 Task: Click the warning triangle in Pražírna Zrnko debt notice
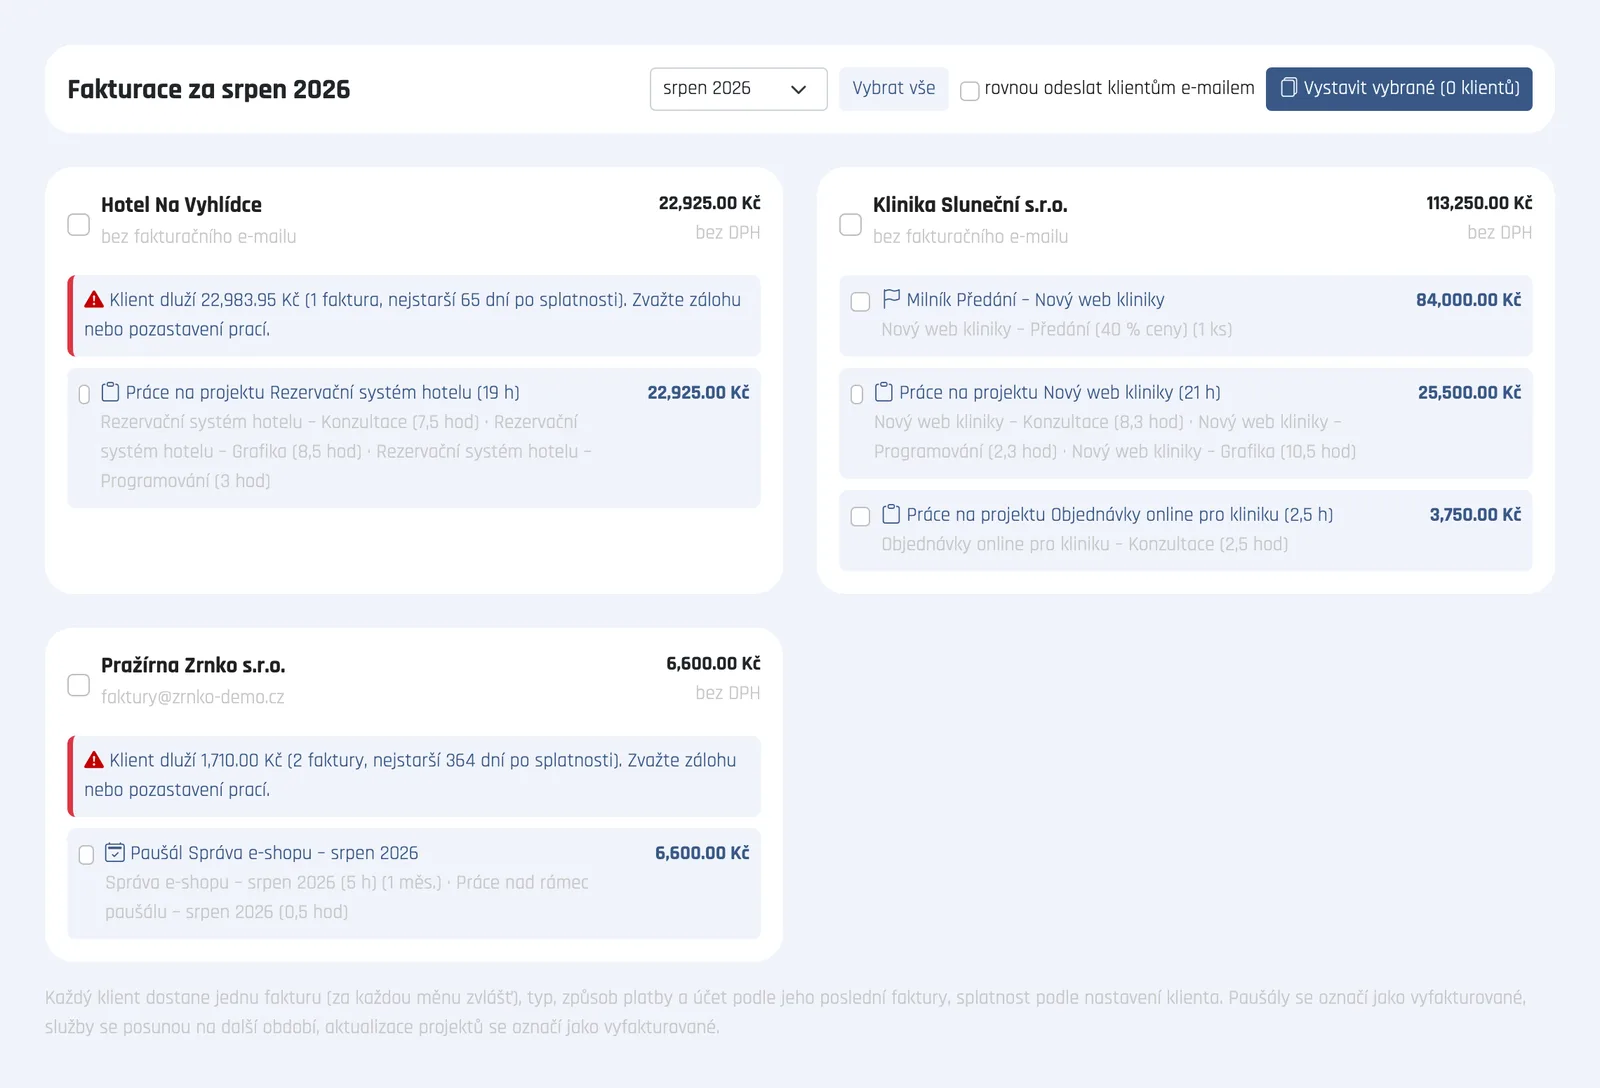pyautogui.click(x=94, y=760)
